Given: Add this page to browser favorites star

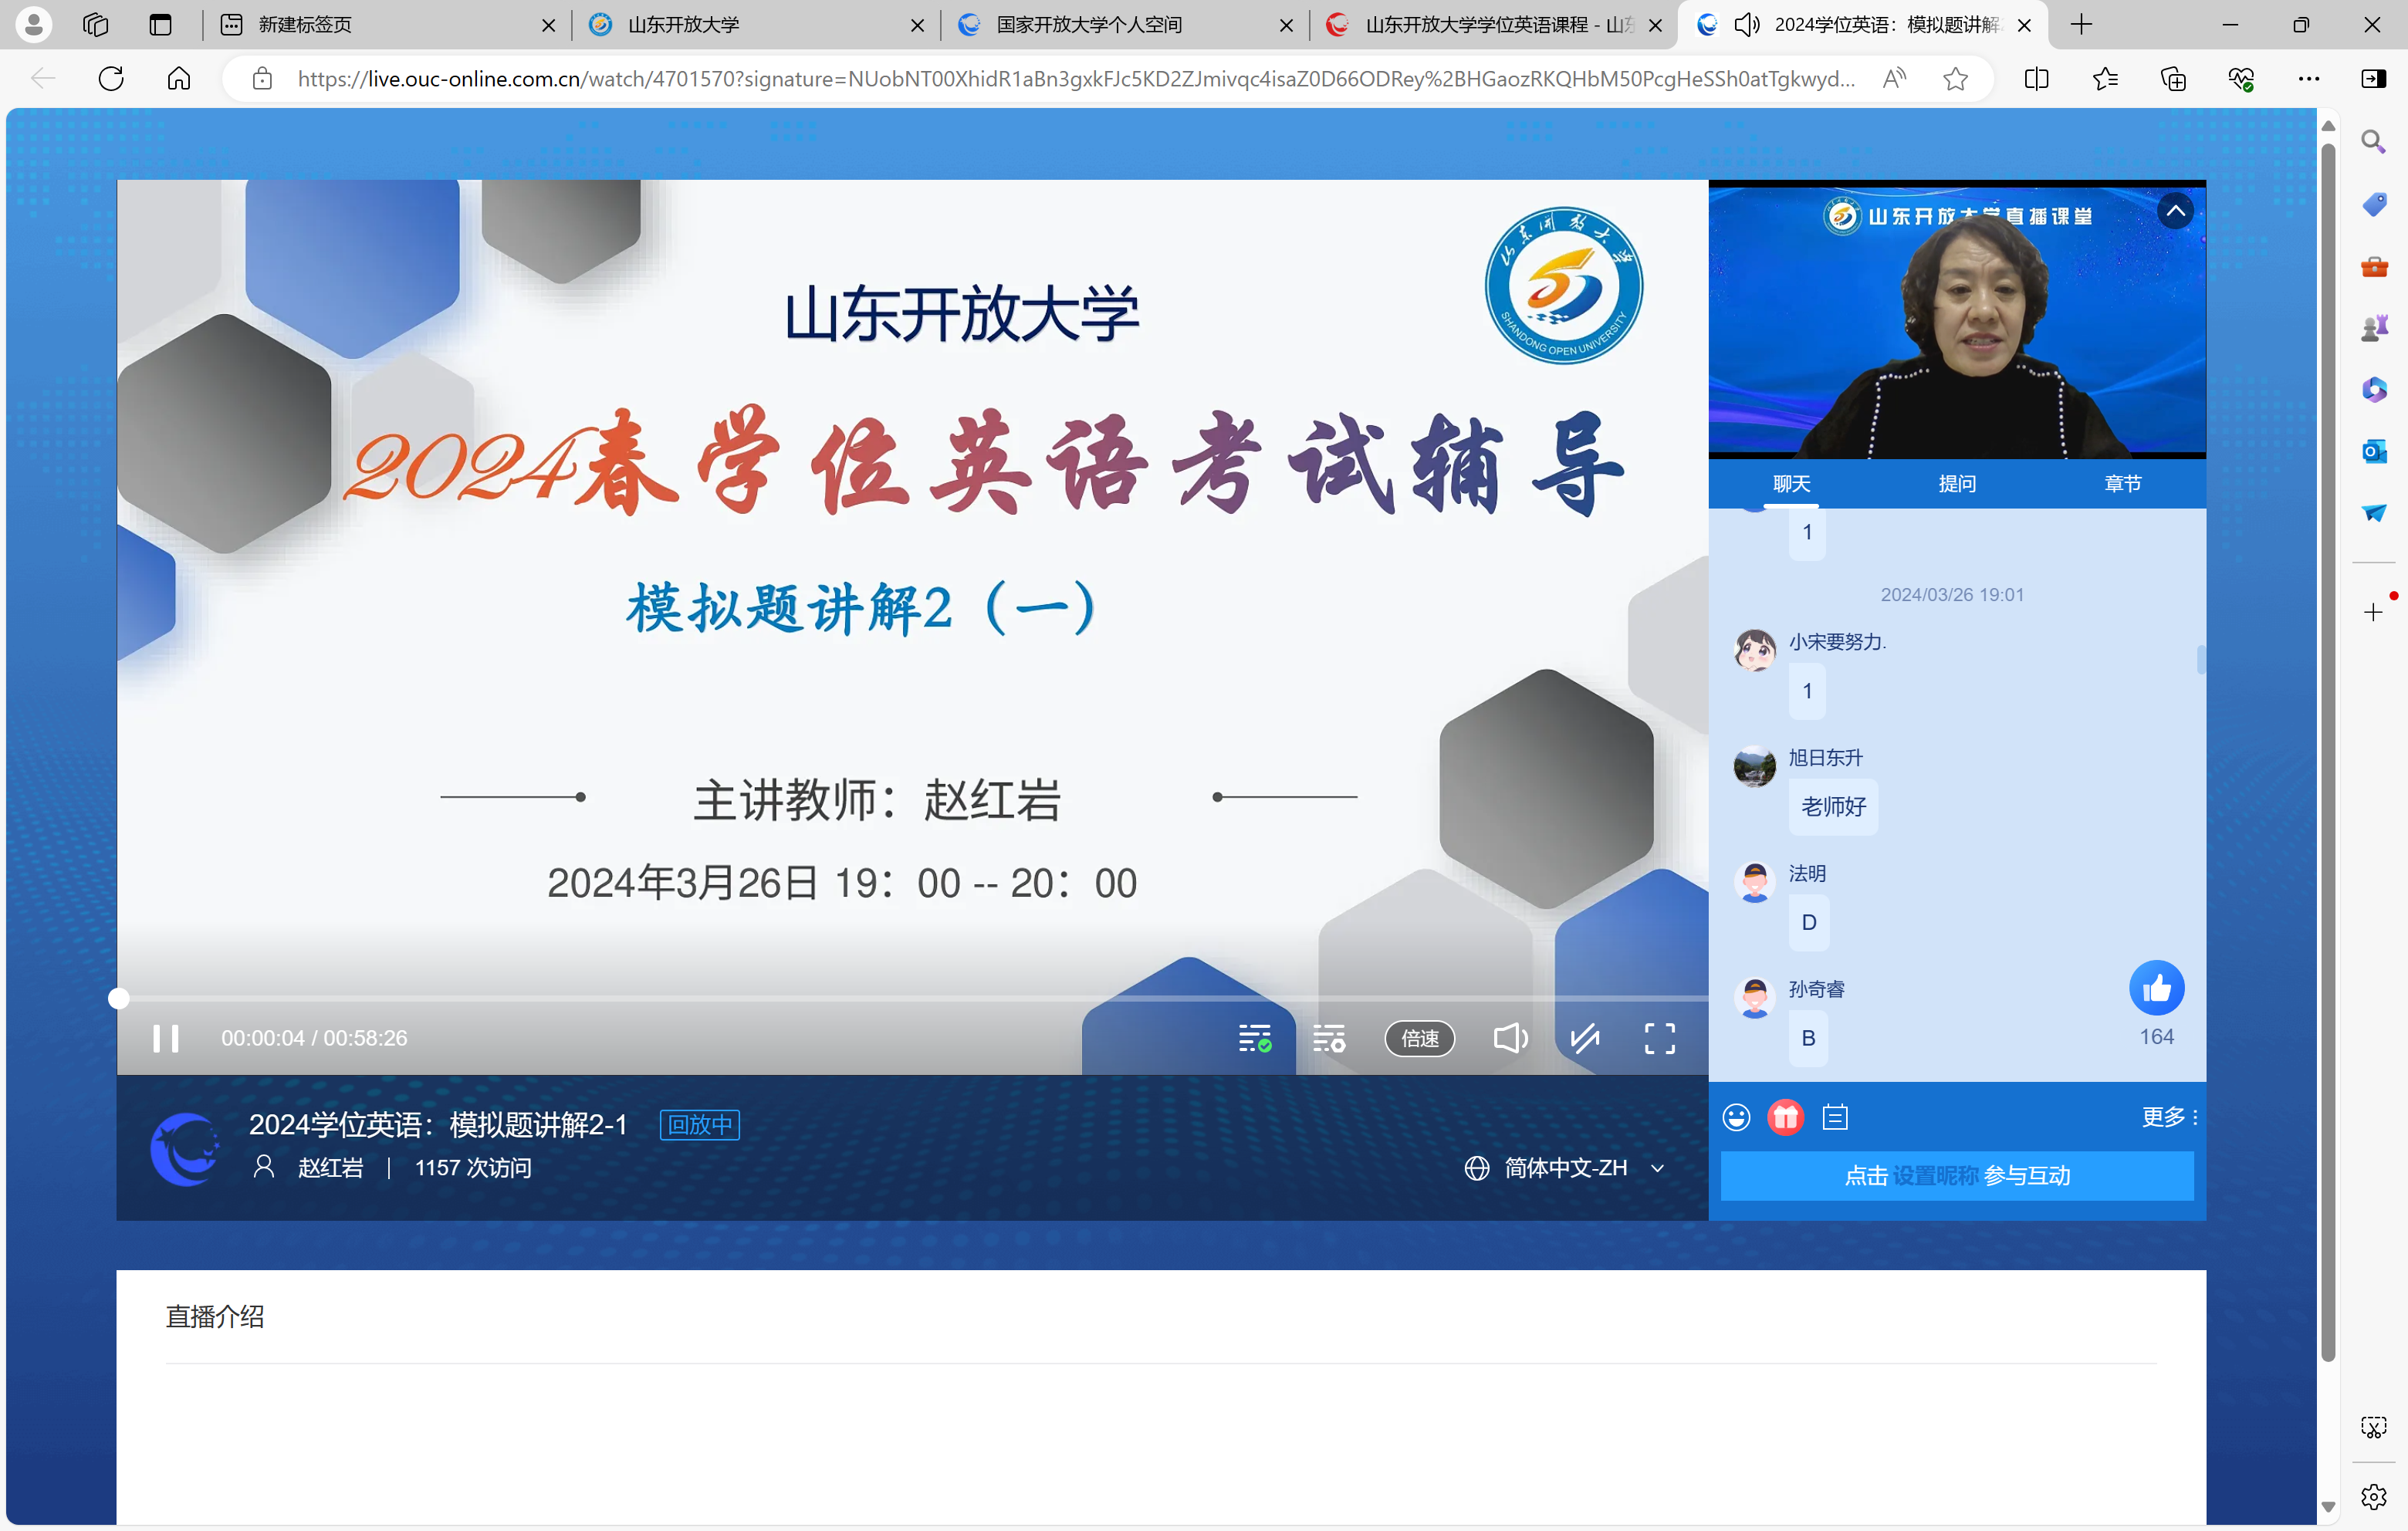Looking at the screenshot, I should pyautogui.click(x=1955, y=79).
